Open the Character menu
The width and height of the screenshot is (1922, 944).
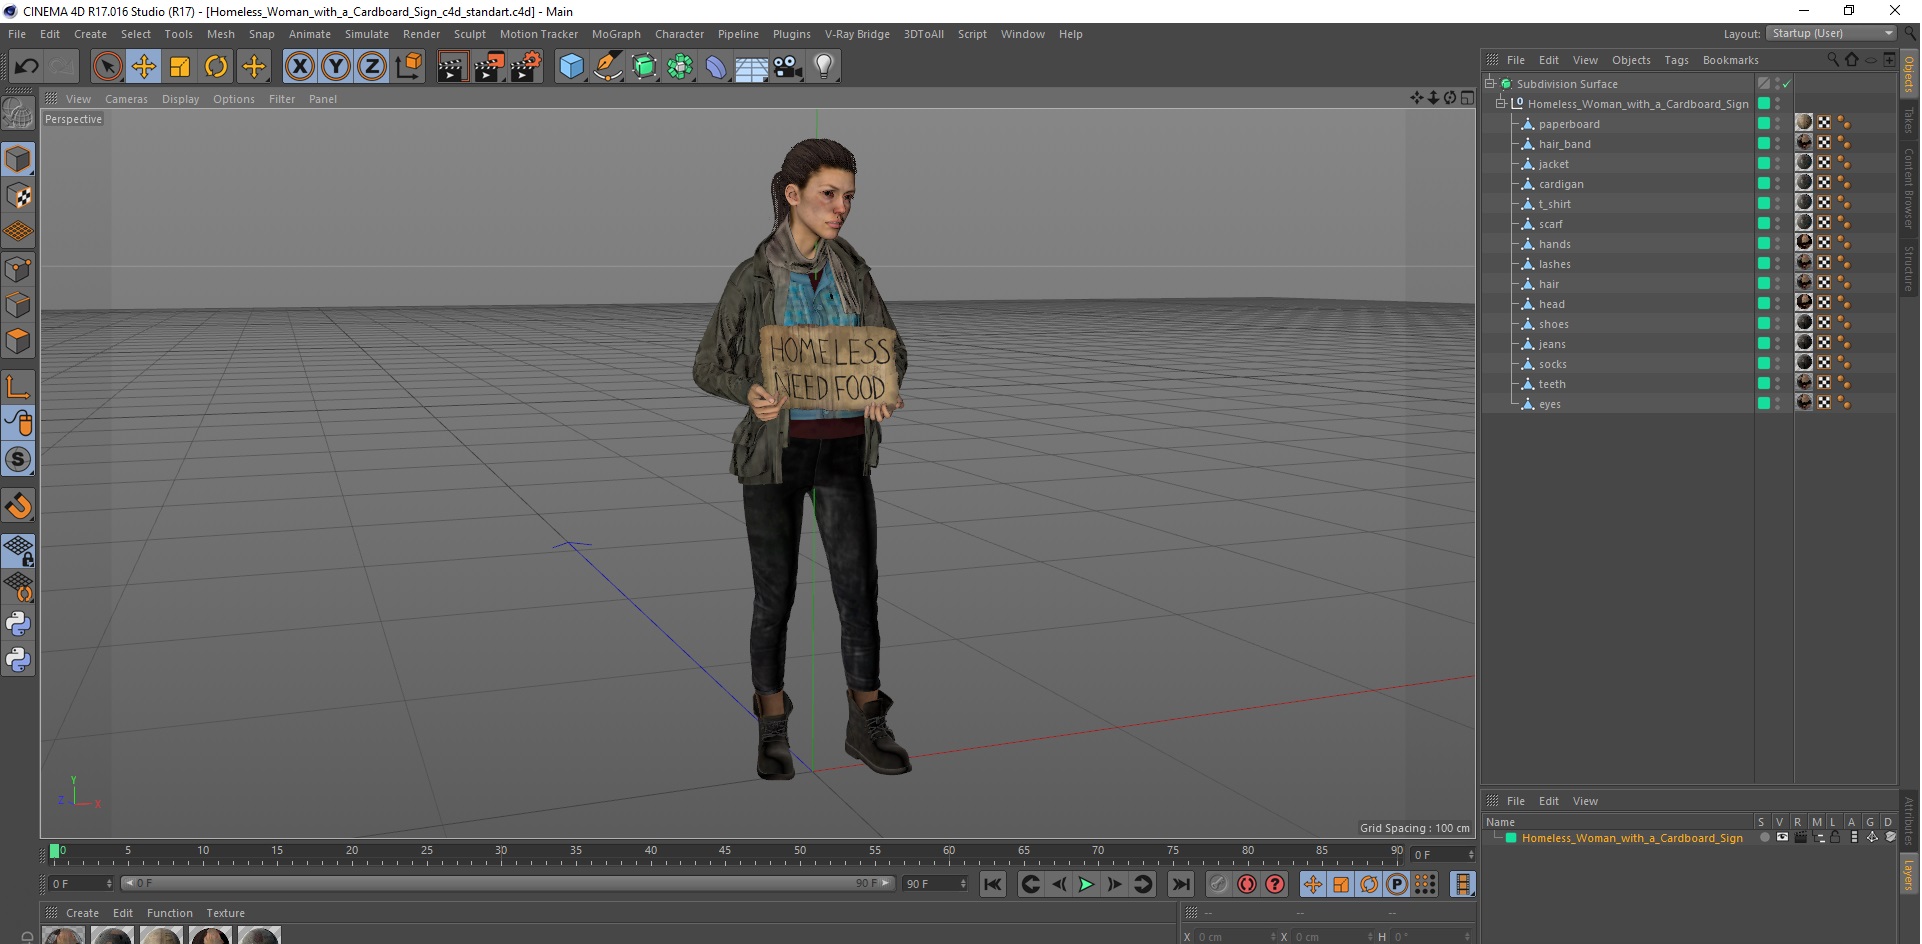click(679, 34)
